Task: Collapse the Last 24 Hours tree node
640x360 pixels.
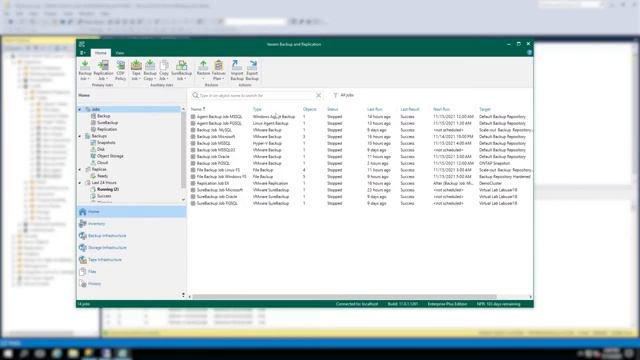Action: pyautogui.click(x=80, y=183)
